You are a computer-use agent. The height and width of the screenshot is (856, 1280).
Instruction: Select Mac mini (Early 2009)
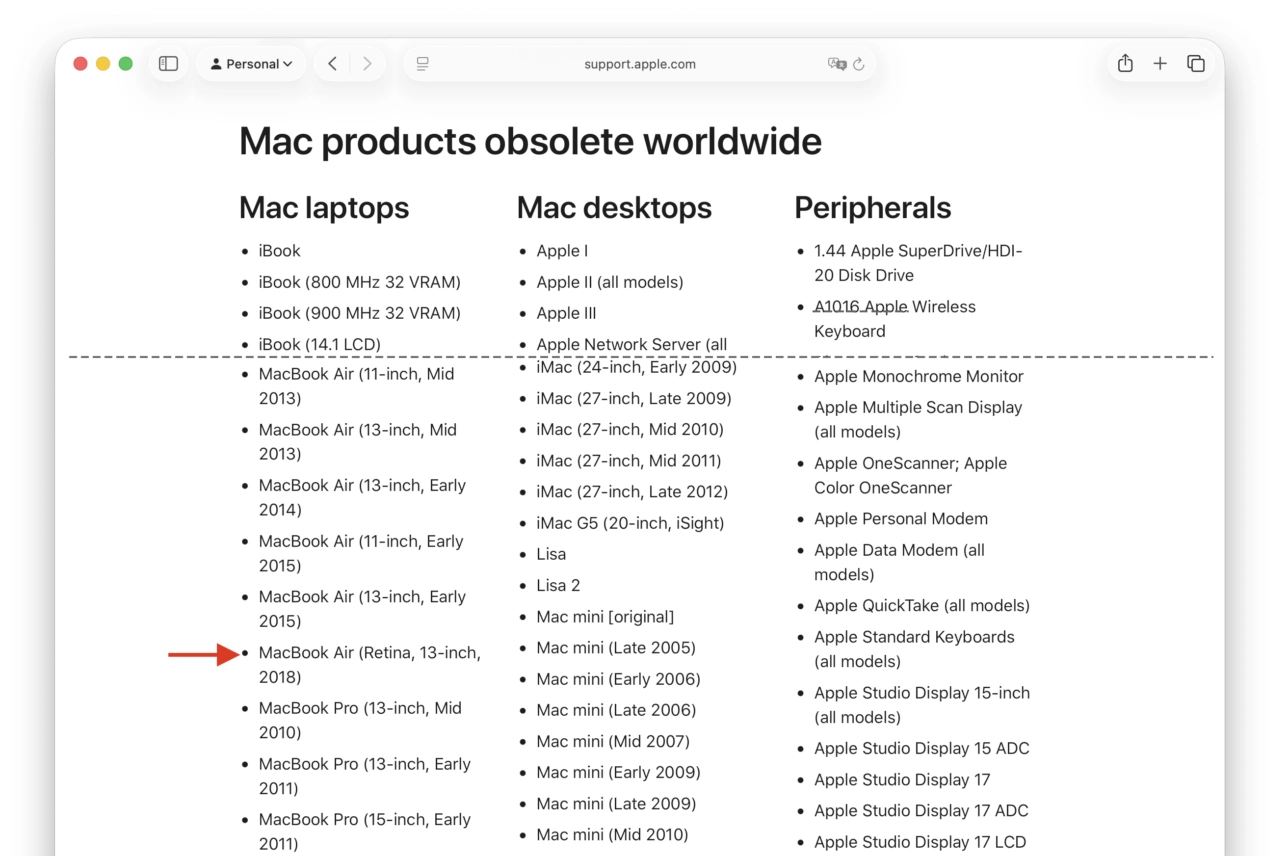(618, 772)
